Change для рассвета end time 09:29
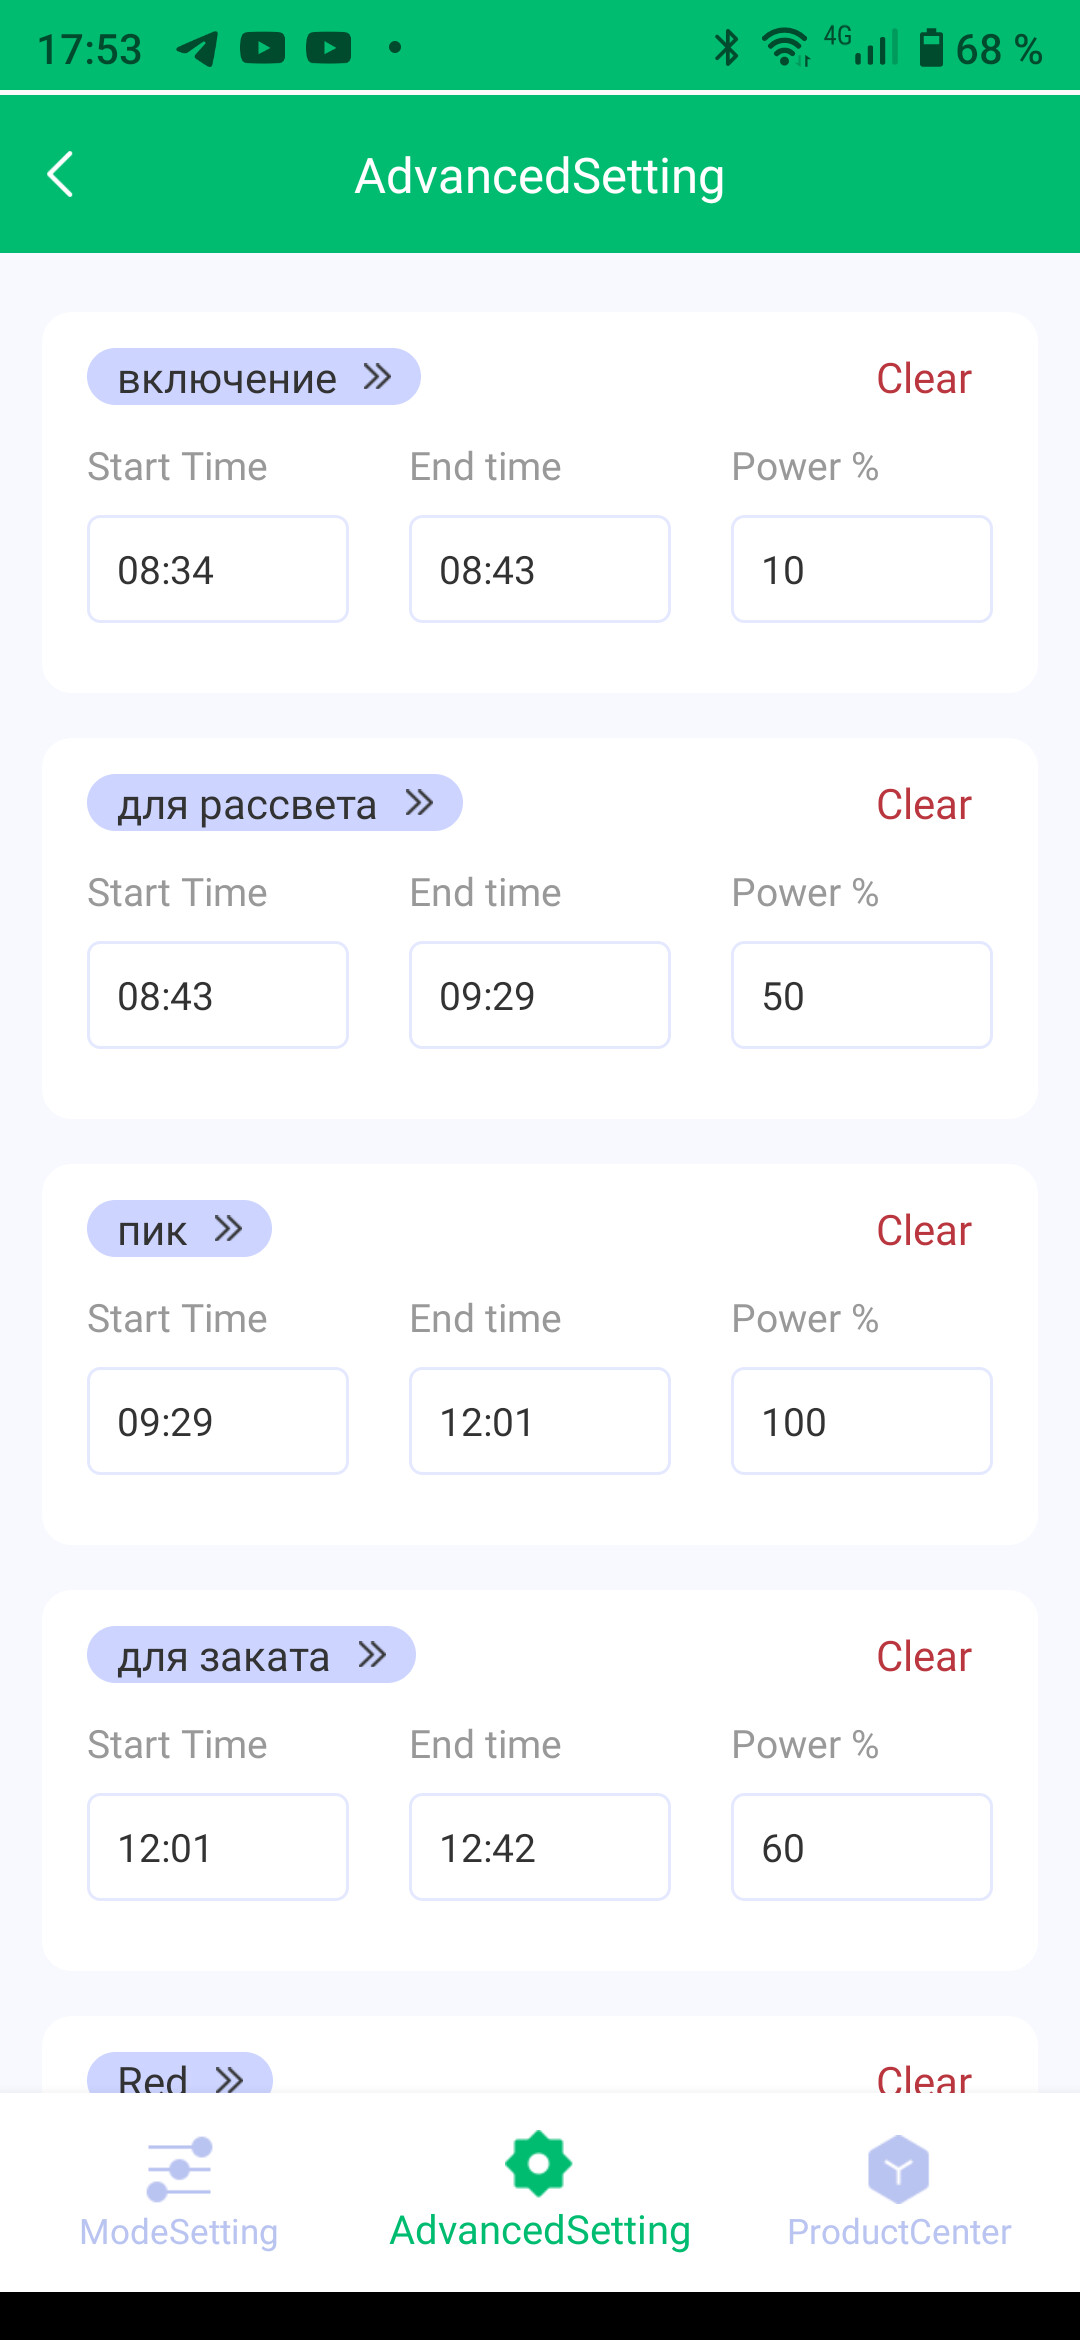The width and height of the screenshot is (1080, 2340). (x=539, y=996)
